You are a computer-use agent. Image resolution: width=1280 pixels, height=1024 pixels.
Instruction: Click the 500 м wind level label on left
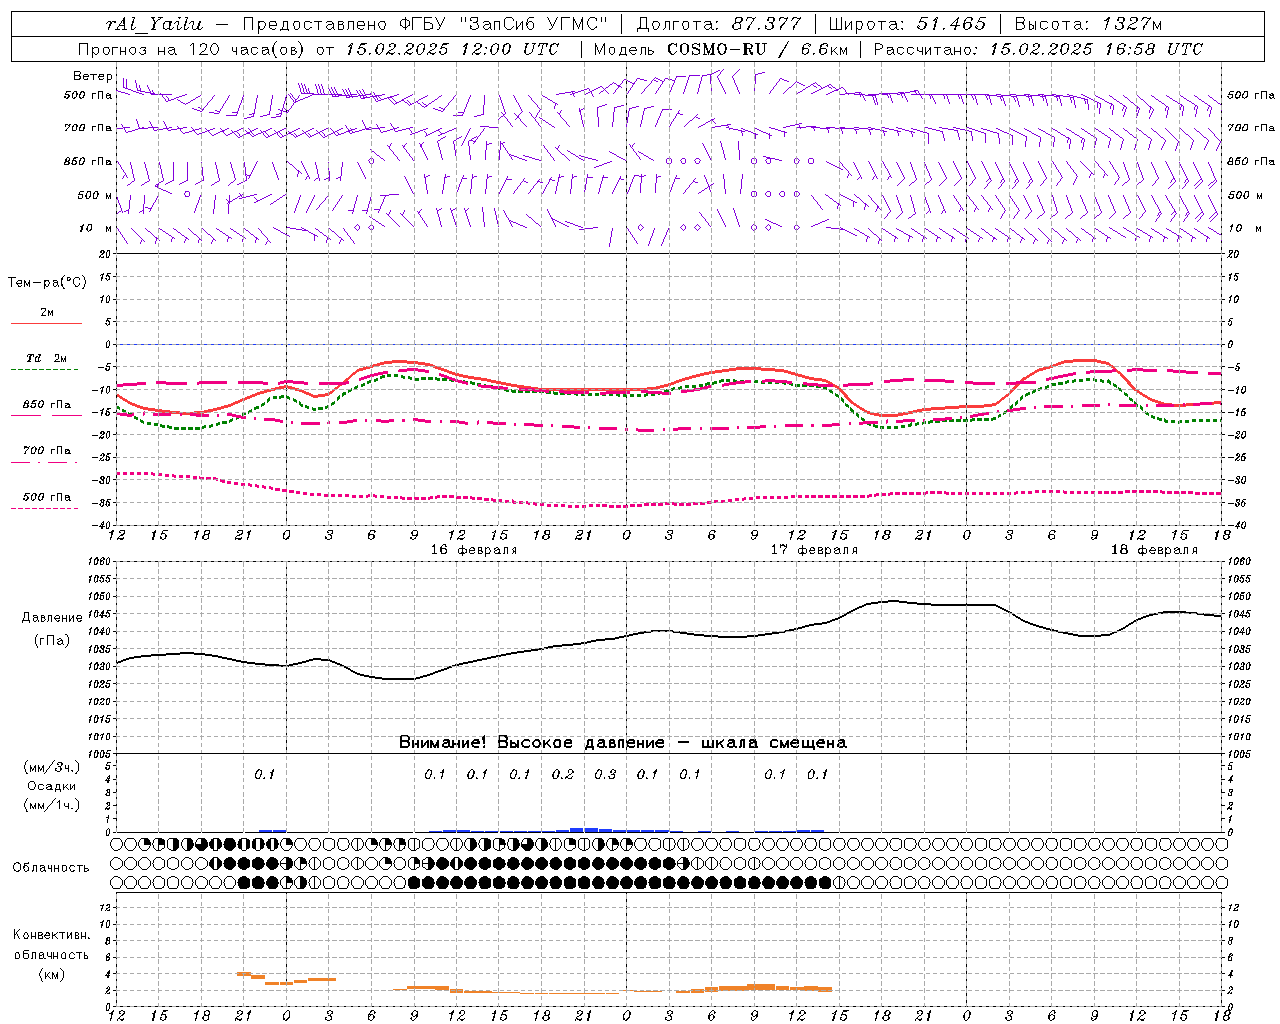coord(95,195)
